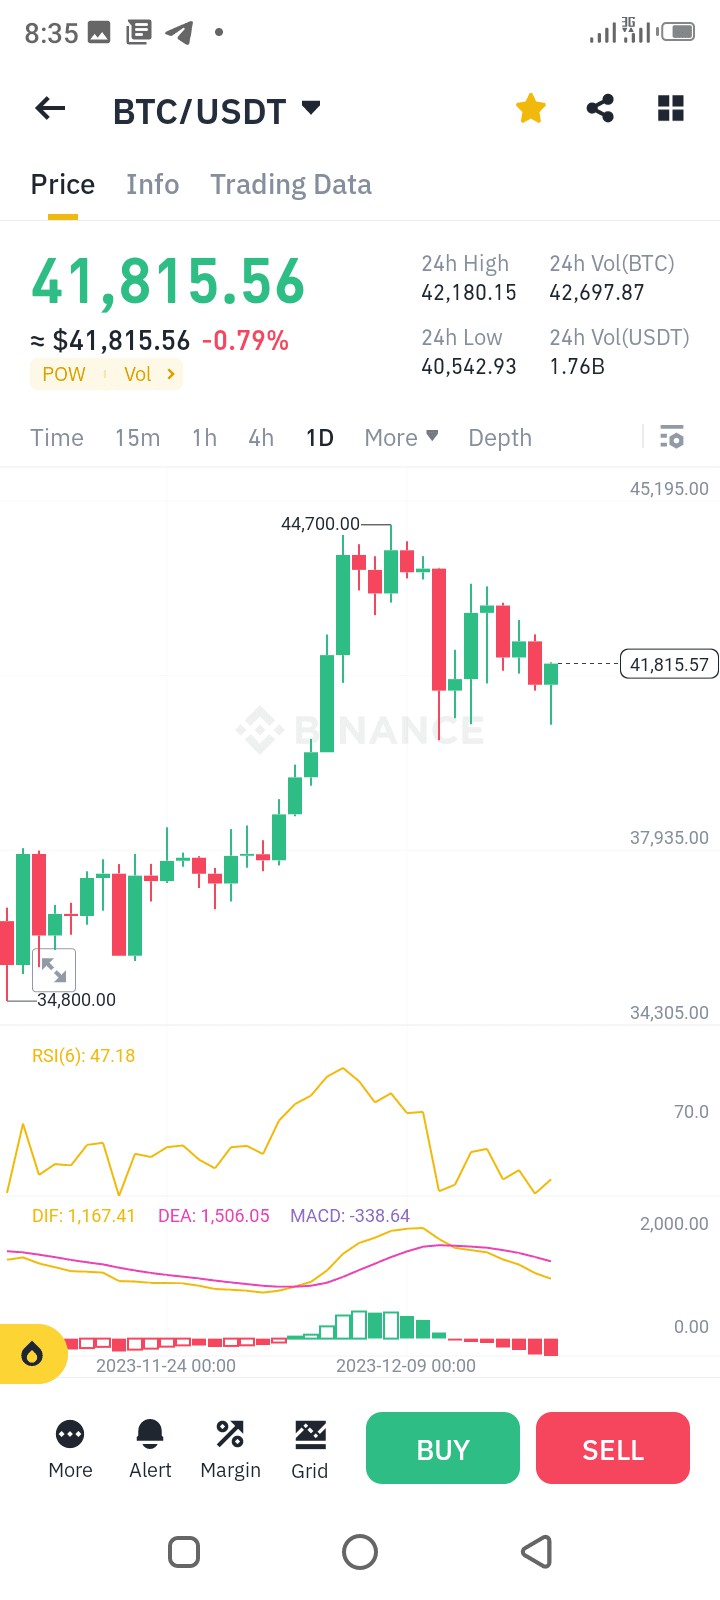This screenshot has width=720, height=1600.
Task: Open the Grid trading icon
Action: click(x=310, y=1434)
